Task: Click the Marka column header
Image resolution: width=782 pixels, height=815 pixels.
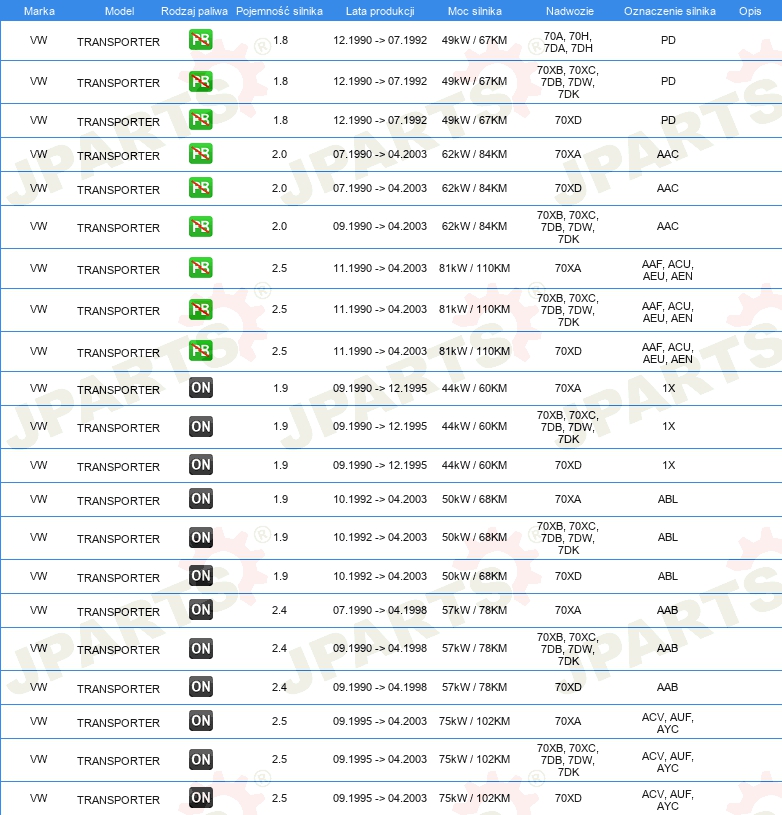Action: [x=39, y=11]
